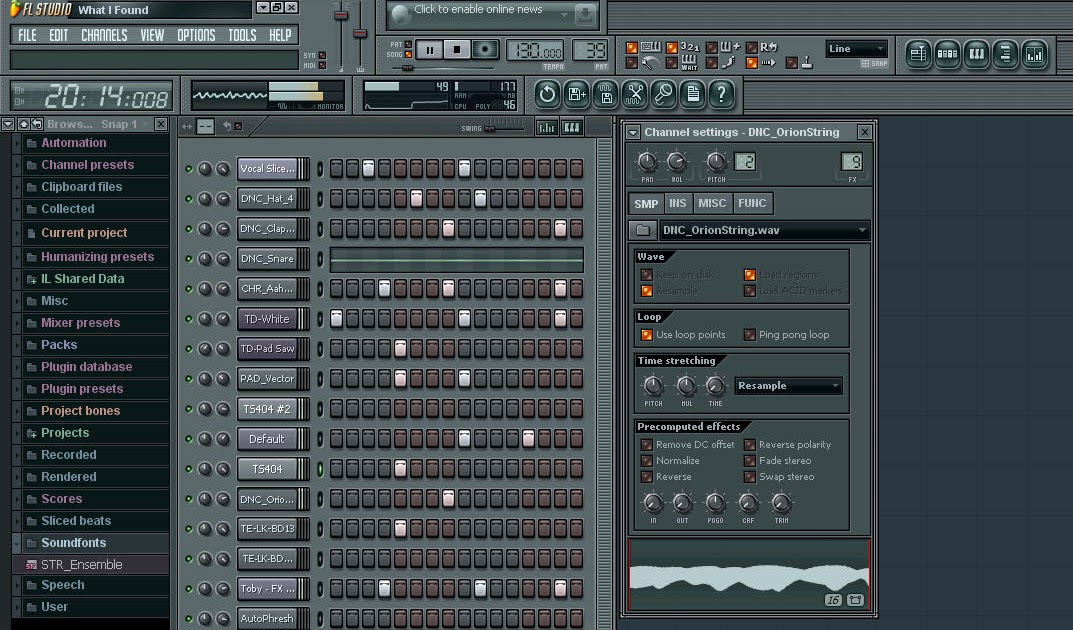Click the one-click audio recording microphone icon
The image size is (1073, 630).
[x=663, y=94]
